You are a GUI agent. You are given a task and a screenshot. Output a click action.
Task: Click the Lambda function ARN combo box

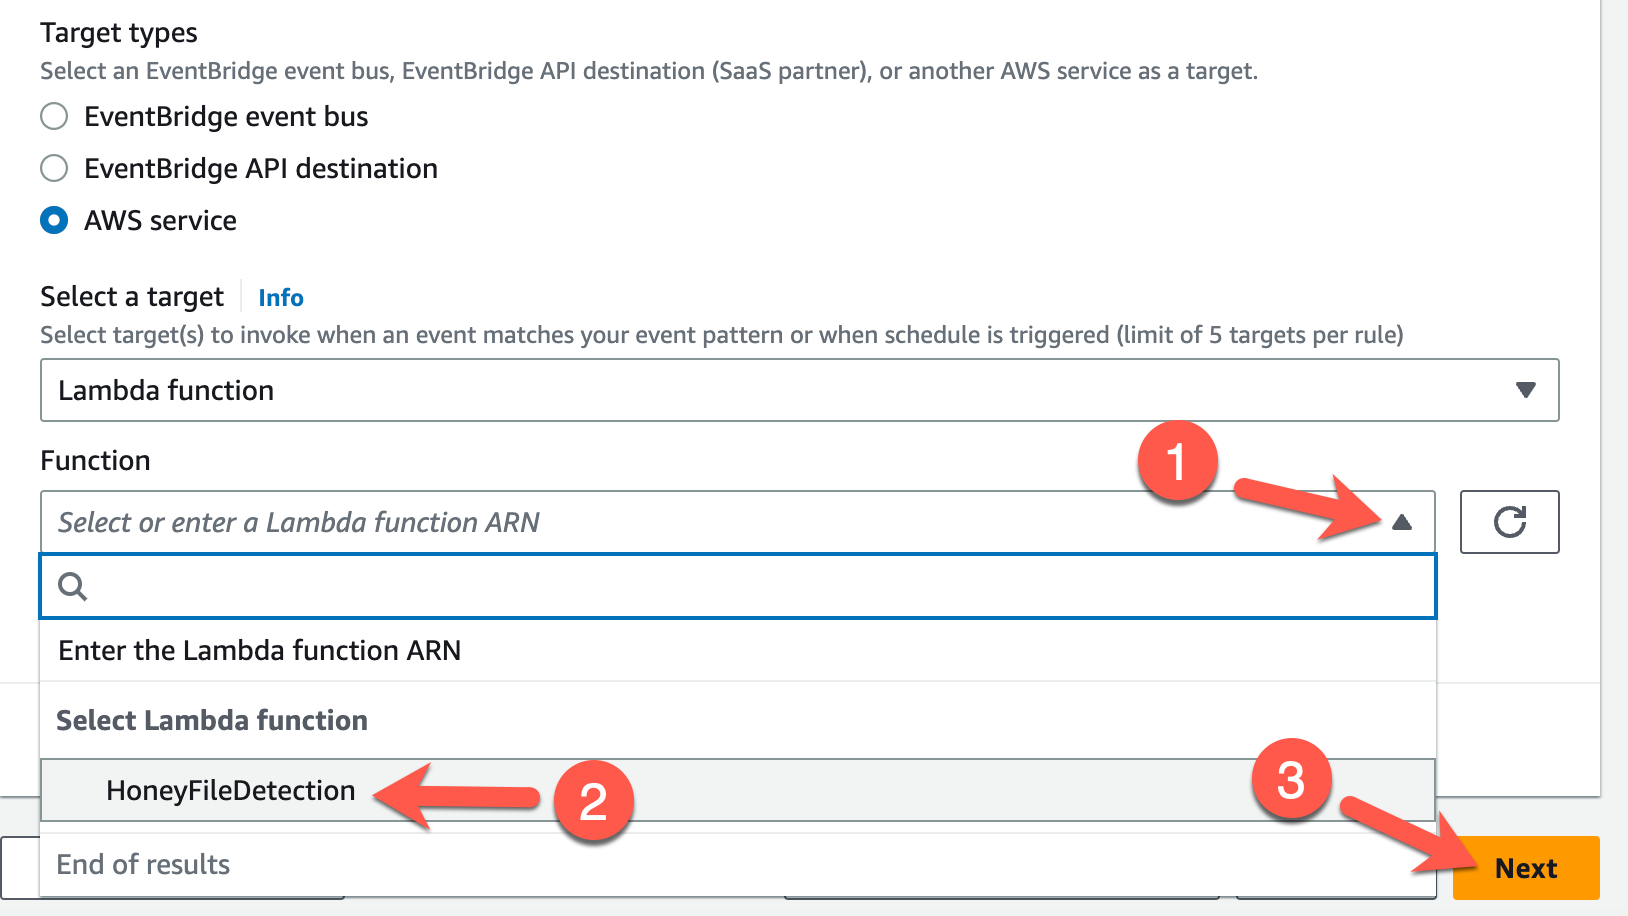coord(700,522)
